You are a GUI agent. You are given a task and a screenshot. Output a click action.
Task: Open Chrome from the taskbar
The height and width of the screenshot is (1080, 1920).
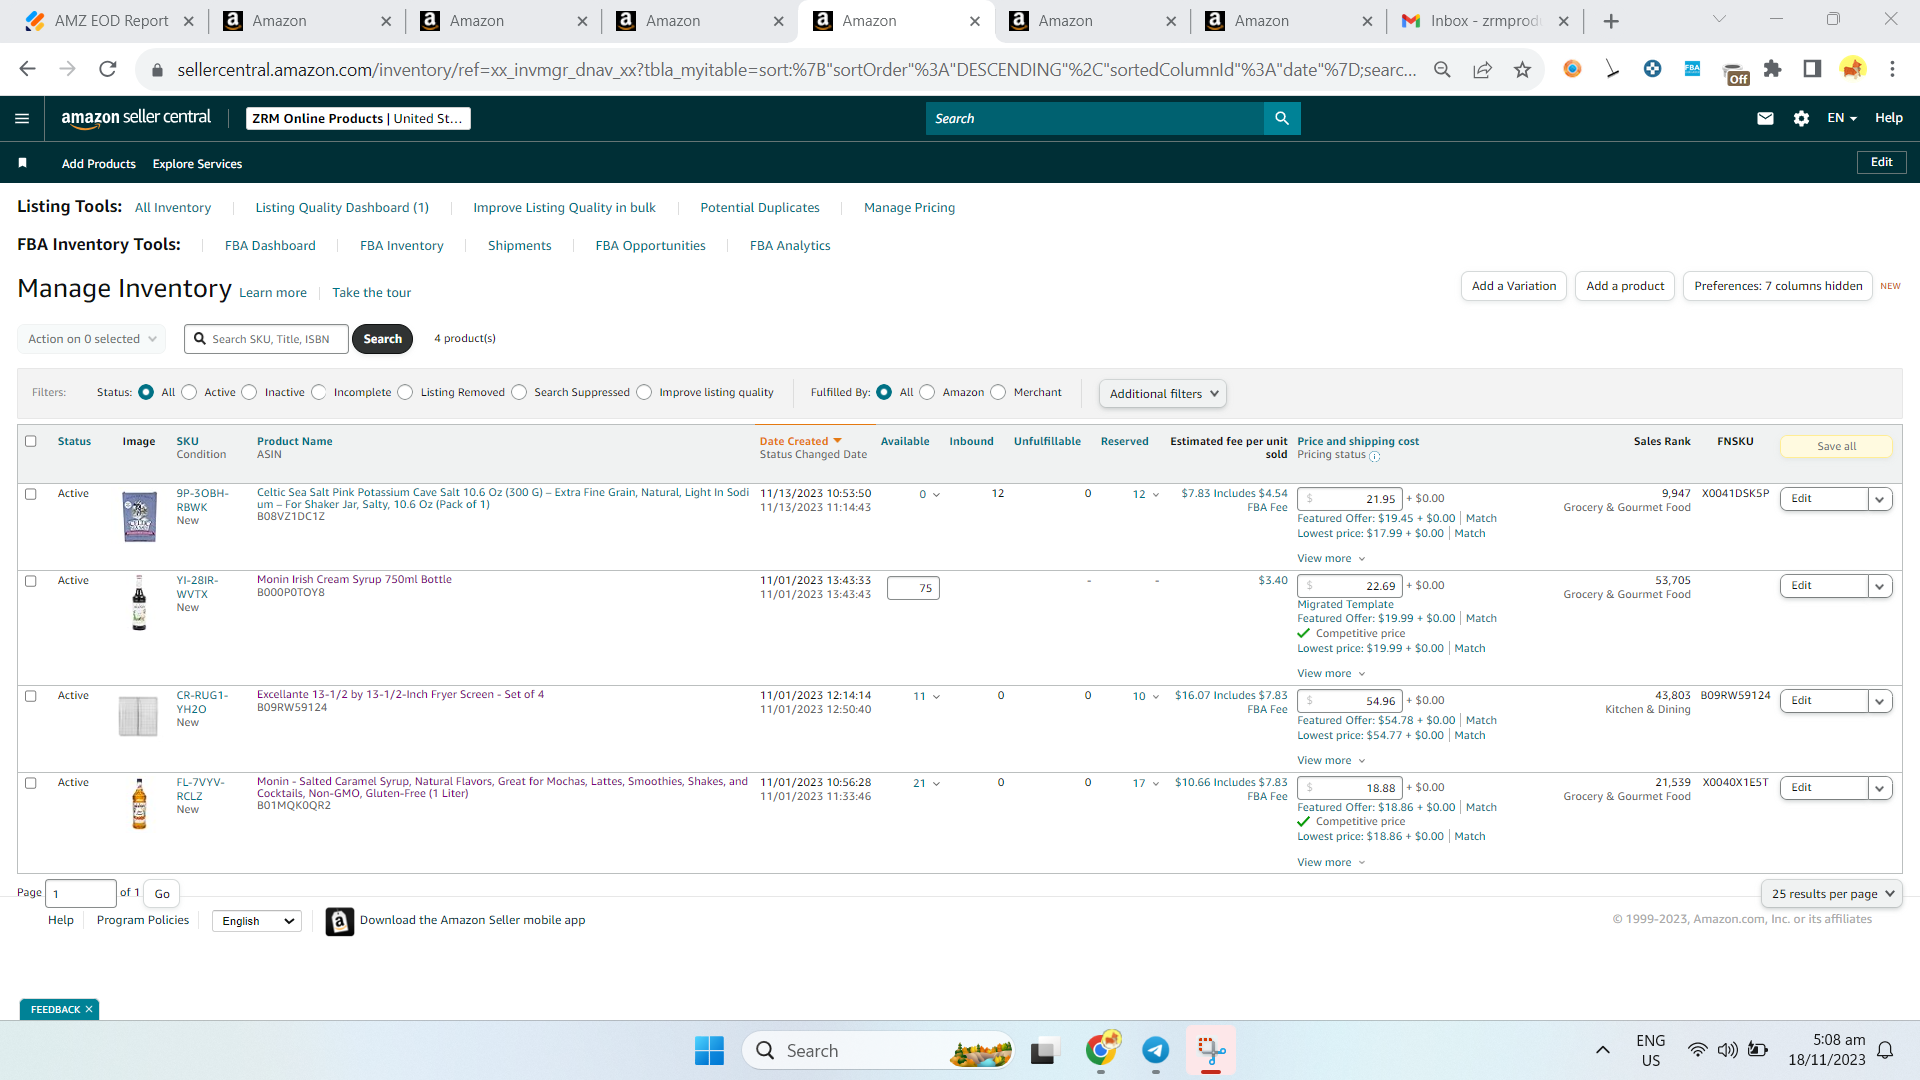click(x=1102, y=1051)
